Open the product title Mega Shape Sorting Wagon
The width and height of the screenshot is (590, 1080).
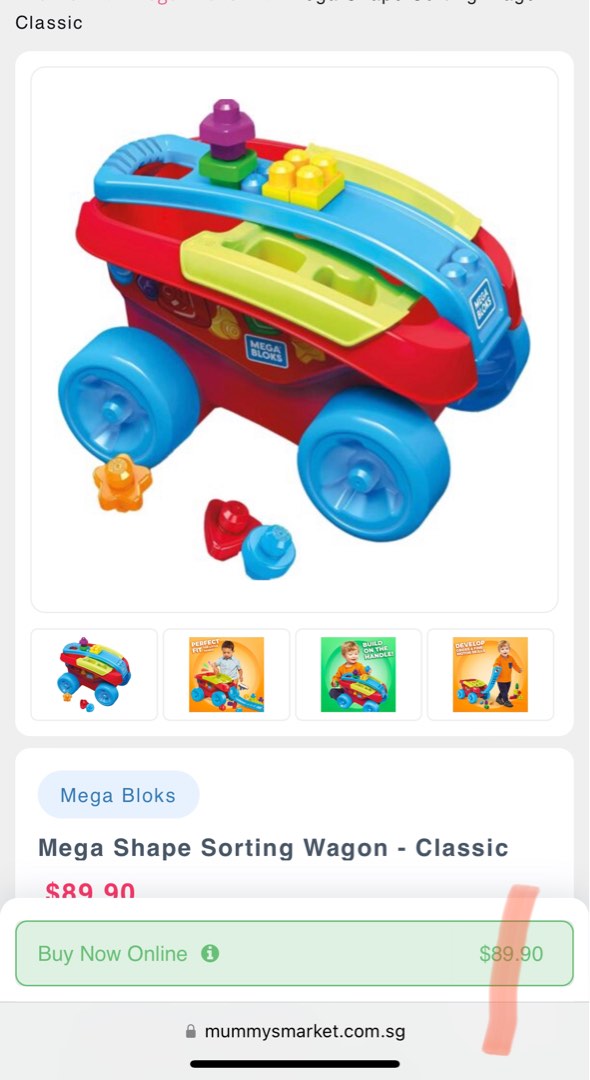pyautogui.click(x=273, y=848)
